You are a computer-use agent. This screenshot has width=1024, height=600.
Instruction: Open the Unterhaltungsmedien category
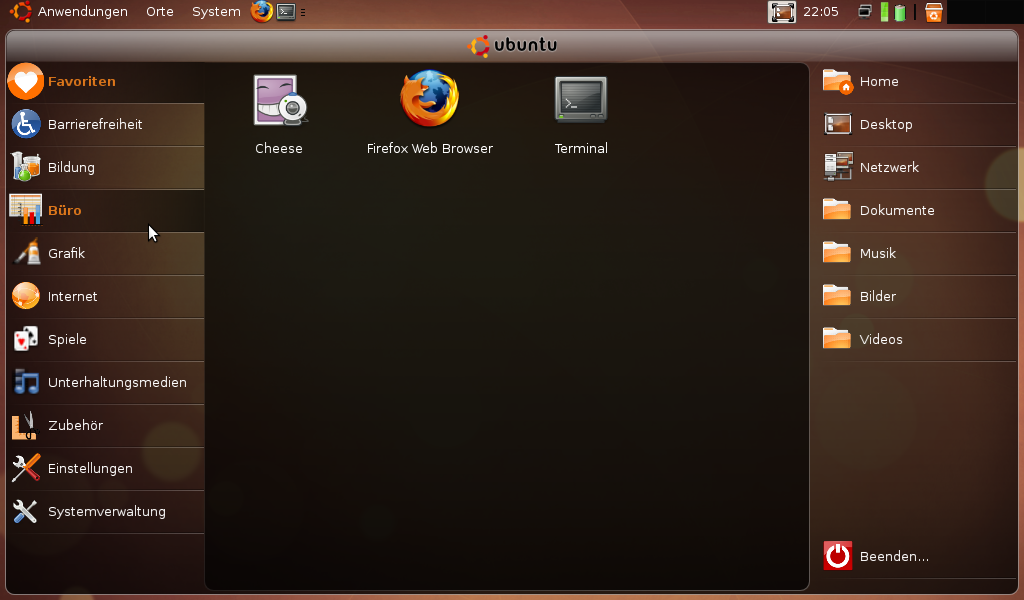pos(105,383)
